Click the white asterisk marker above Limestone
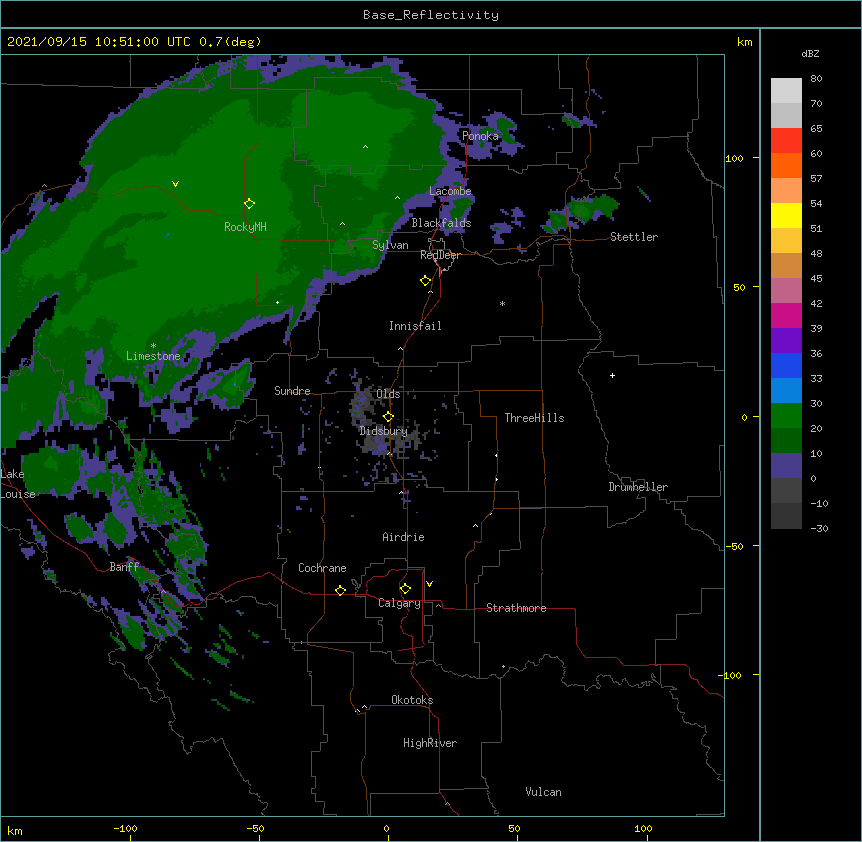The width and height of the screenshot is (862, 842). (x=153, y=346)
